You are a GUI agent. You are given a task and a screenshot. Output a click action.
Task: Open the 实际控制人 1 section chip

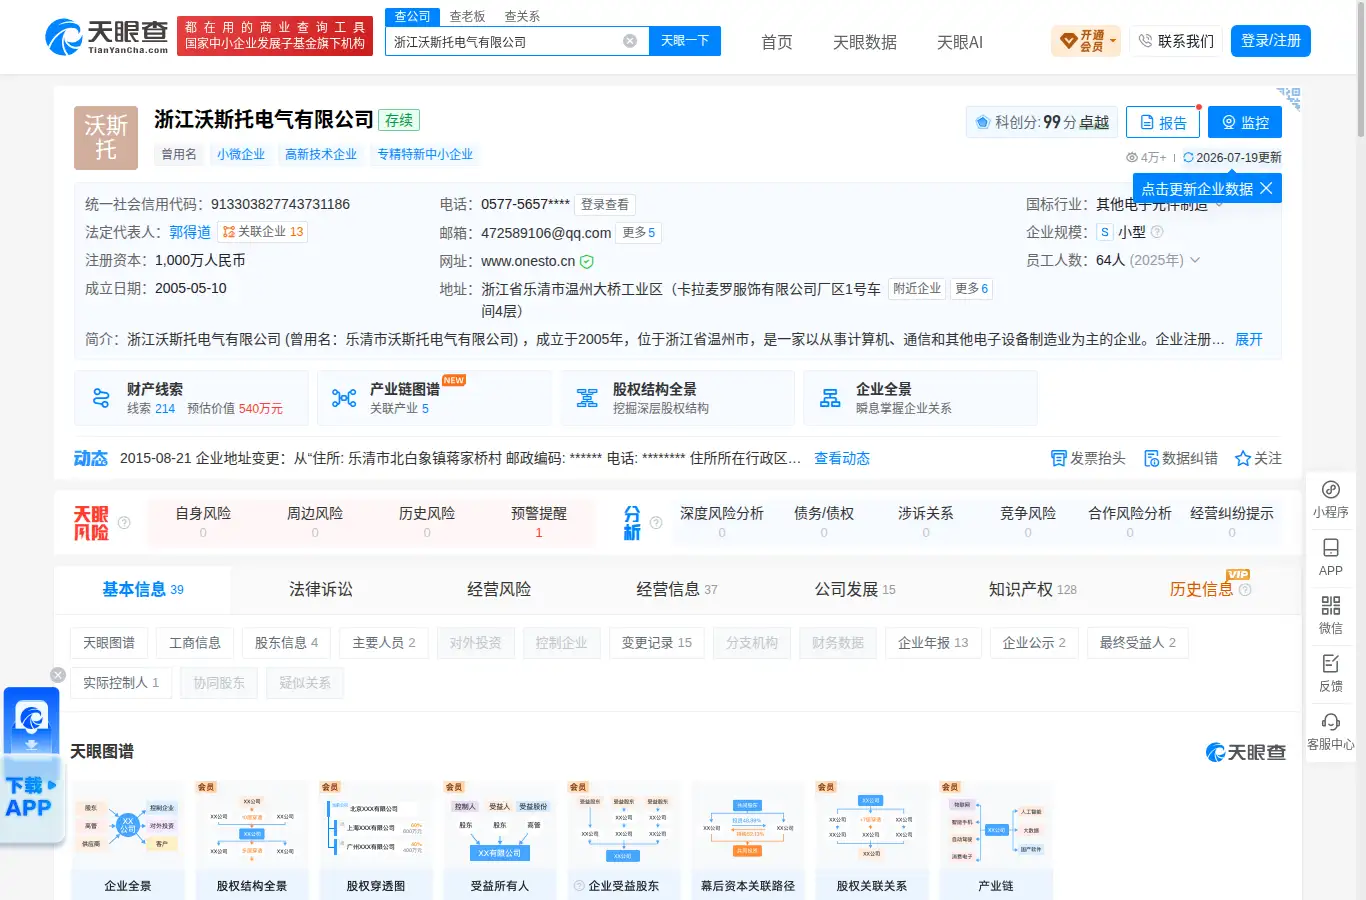click(121, 683)
